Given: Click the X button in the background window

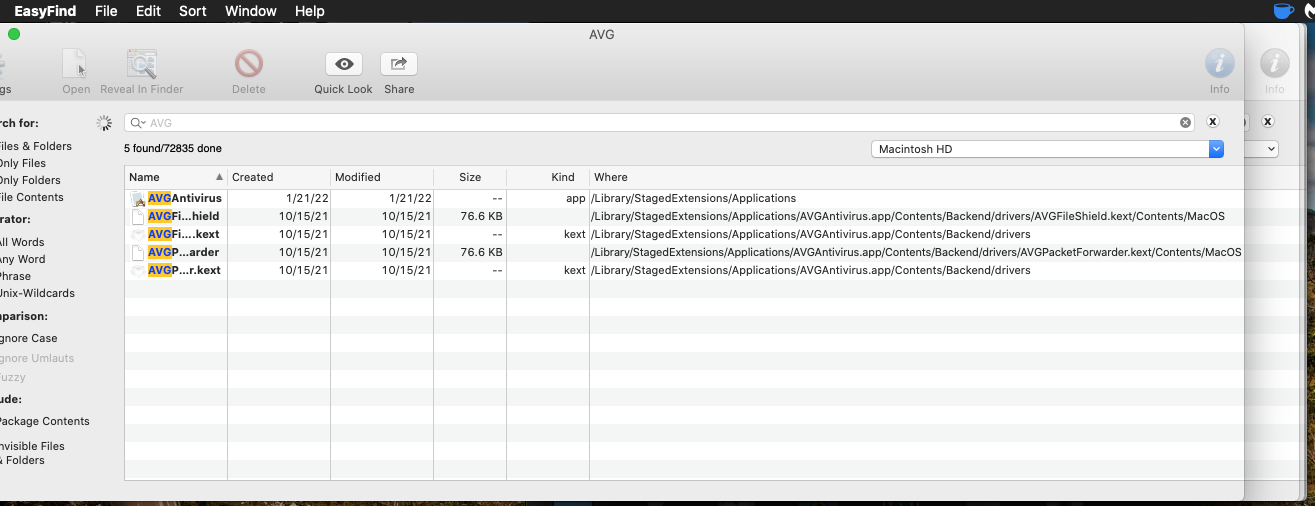Looking at the screenshot, I should tap(1267, 122).
